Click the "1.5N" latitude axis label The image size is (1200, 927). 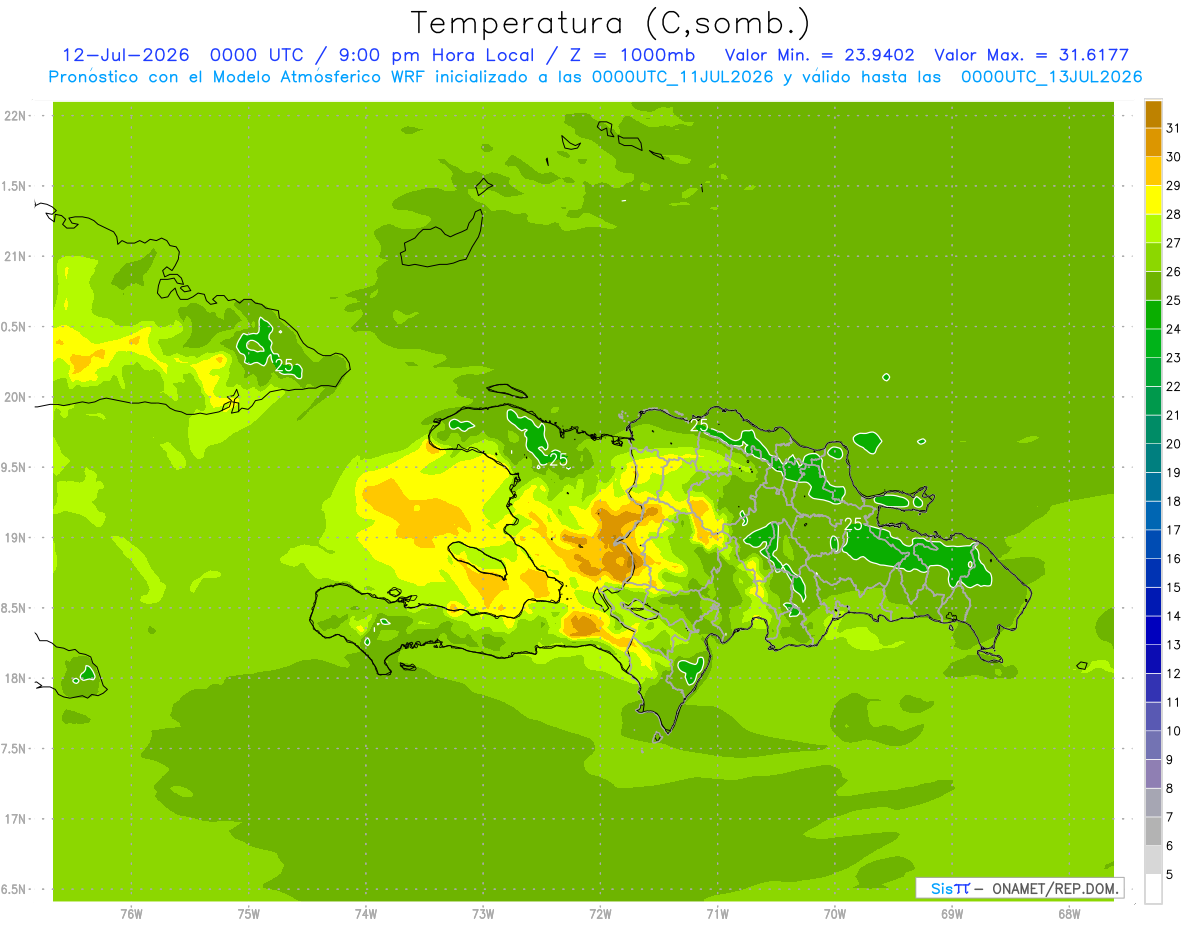point(16,186)
